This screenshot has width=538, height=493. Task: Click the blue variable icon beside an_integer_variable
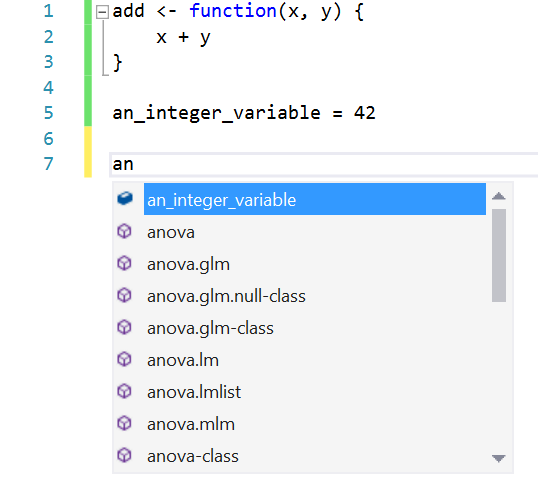coord(125,199)
